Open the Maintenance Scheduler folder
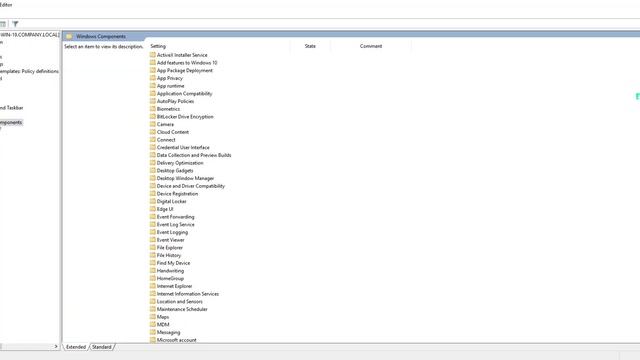This screenshot has height=360, width=640. 179,309
